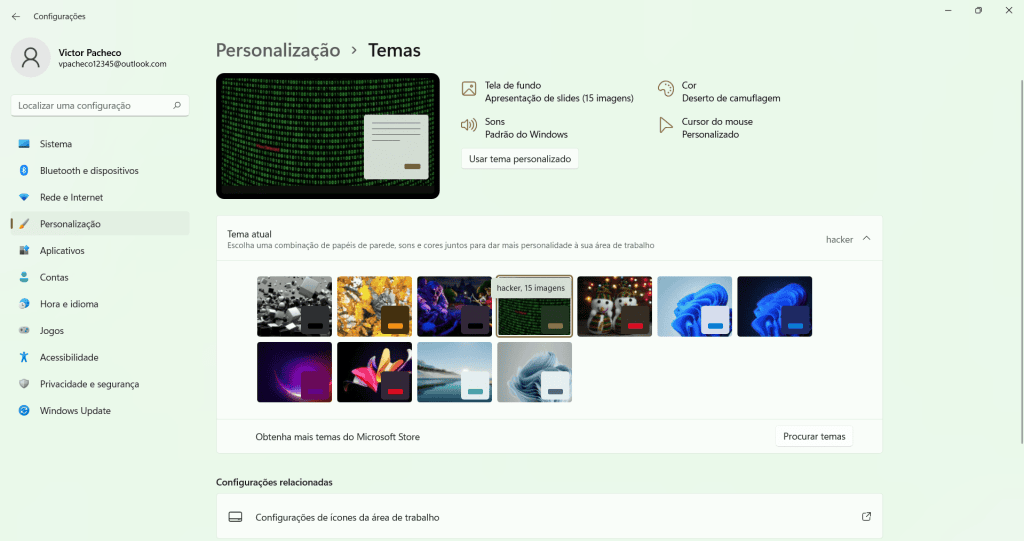The image size is (1024, 541).
Task: Select Jogos in the sidebar
Action: [100, 331]
